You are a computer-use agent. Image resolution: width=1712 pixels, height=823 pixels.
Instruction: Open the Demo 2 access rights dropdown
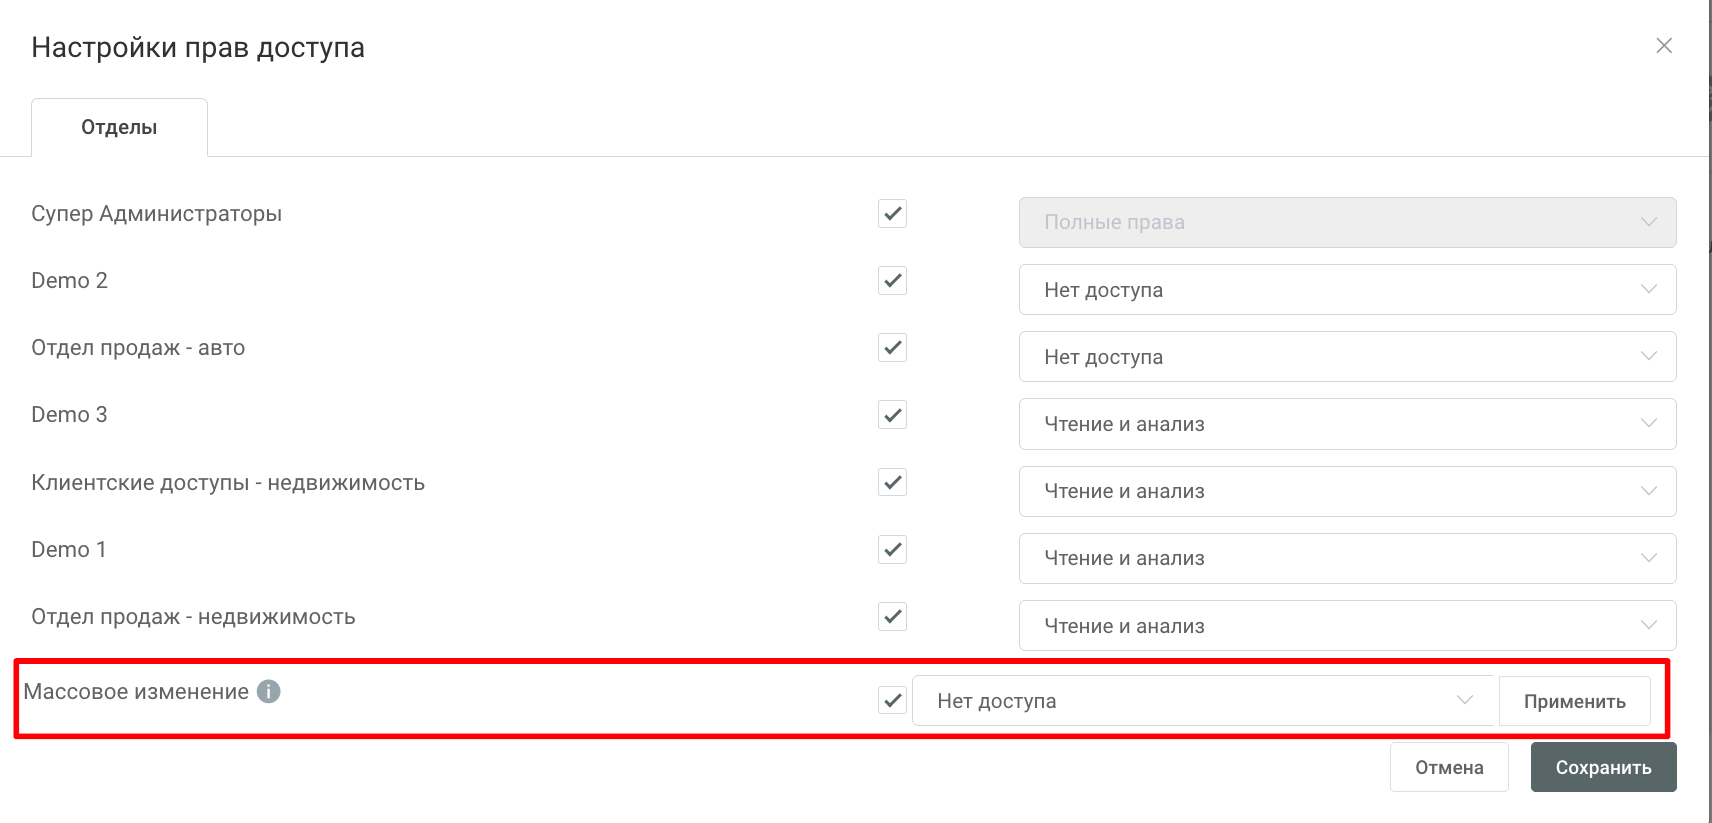tap(1347, 290)
